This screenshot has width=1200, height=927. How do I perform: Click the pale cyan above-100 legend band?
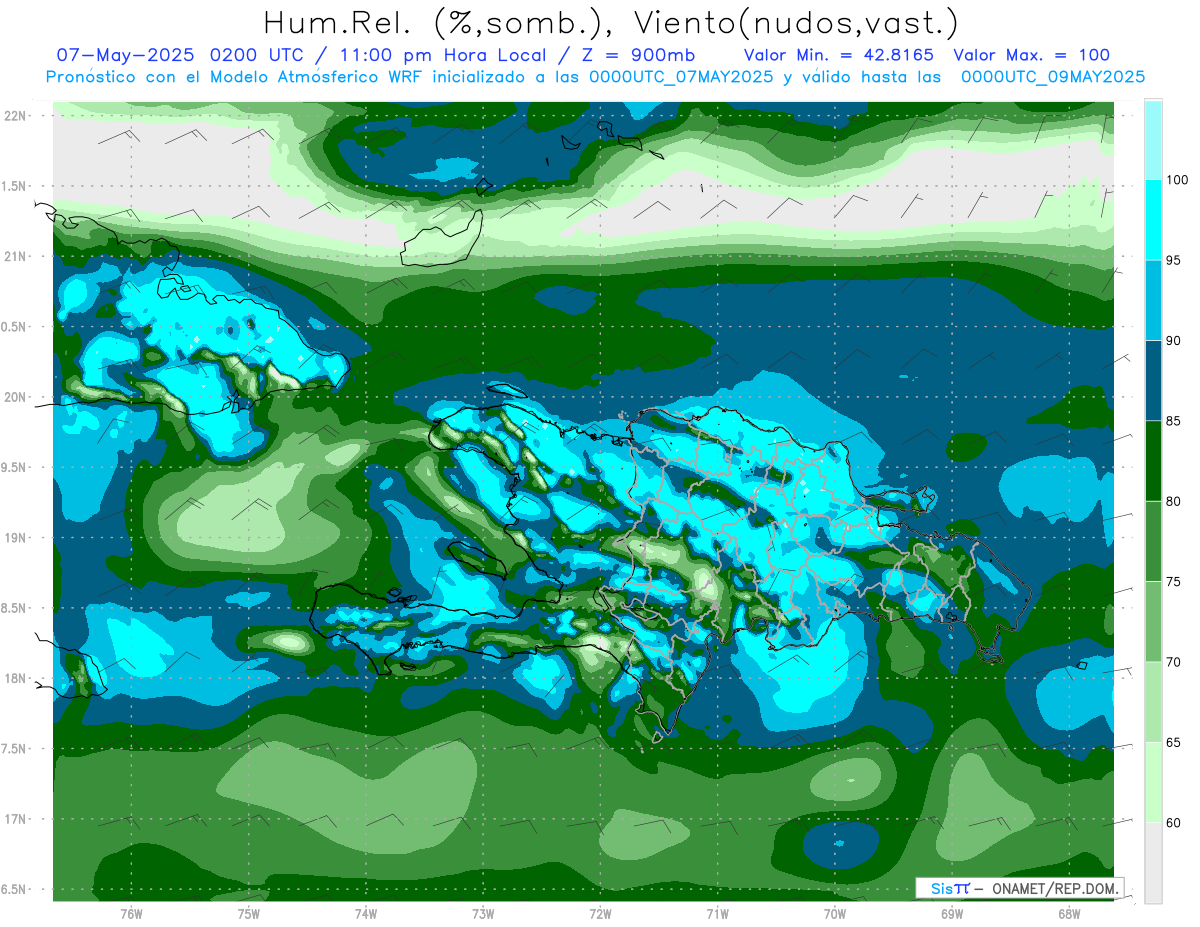click(x=1153, y=140)
